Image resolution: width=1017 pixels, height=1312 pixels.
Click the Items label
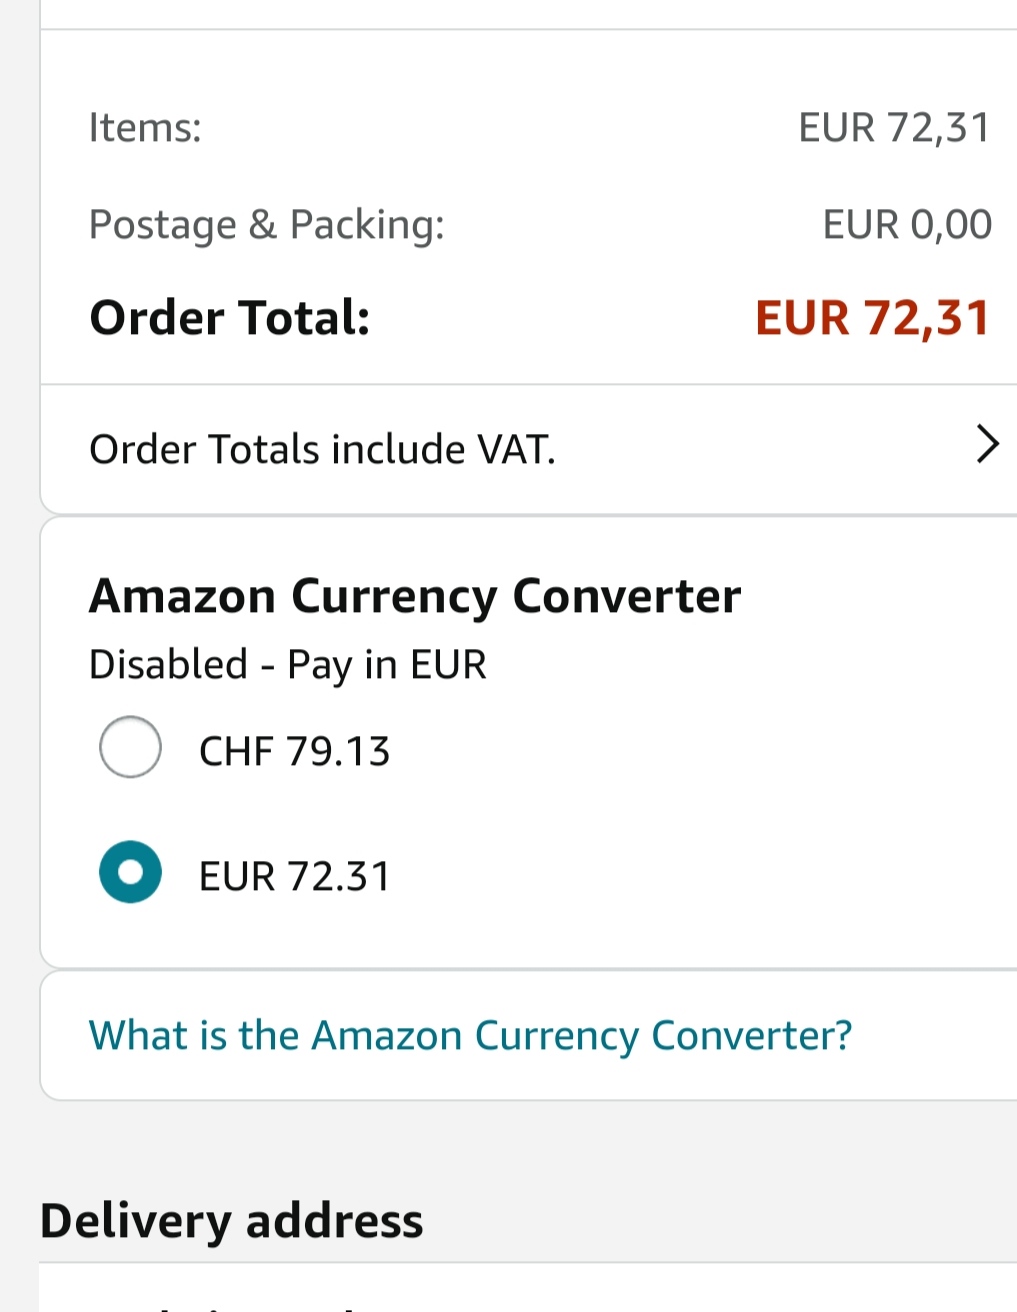point(145,128)
